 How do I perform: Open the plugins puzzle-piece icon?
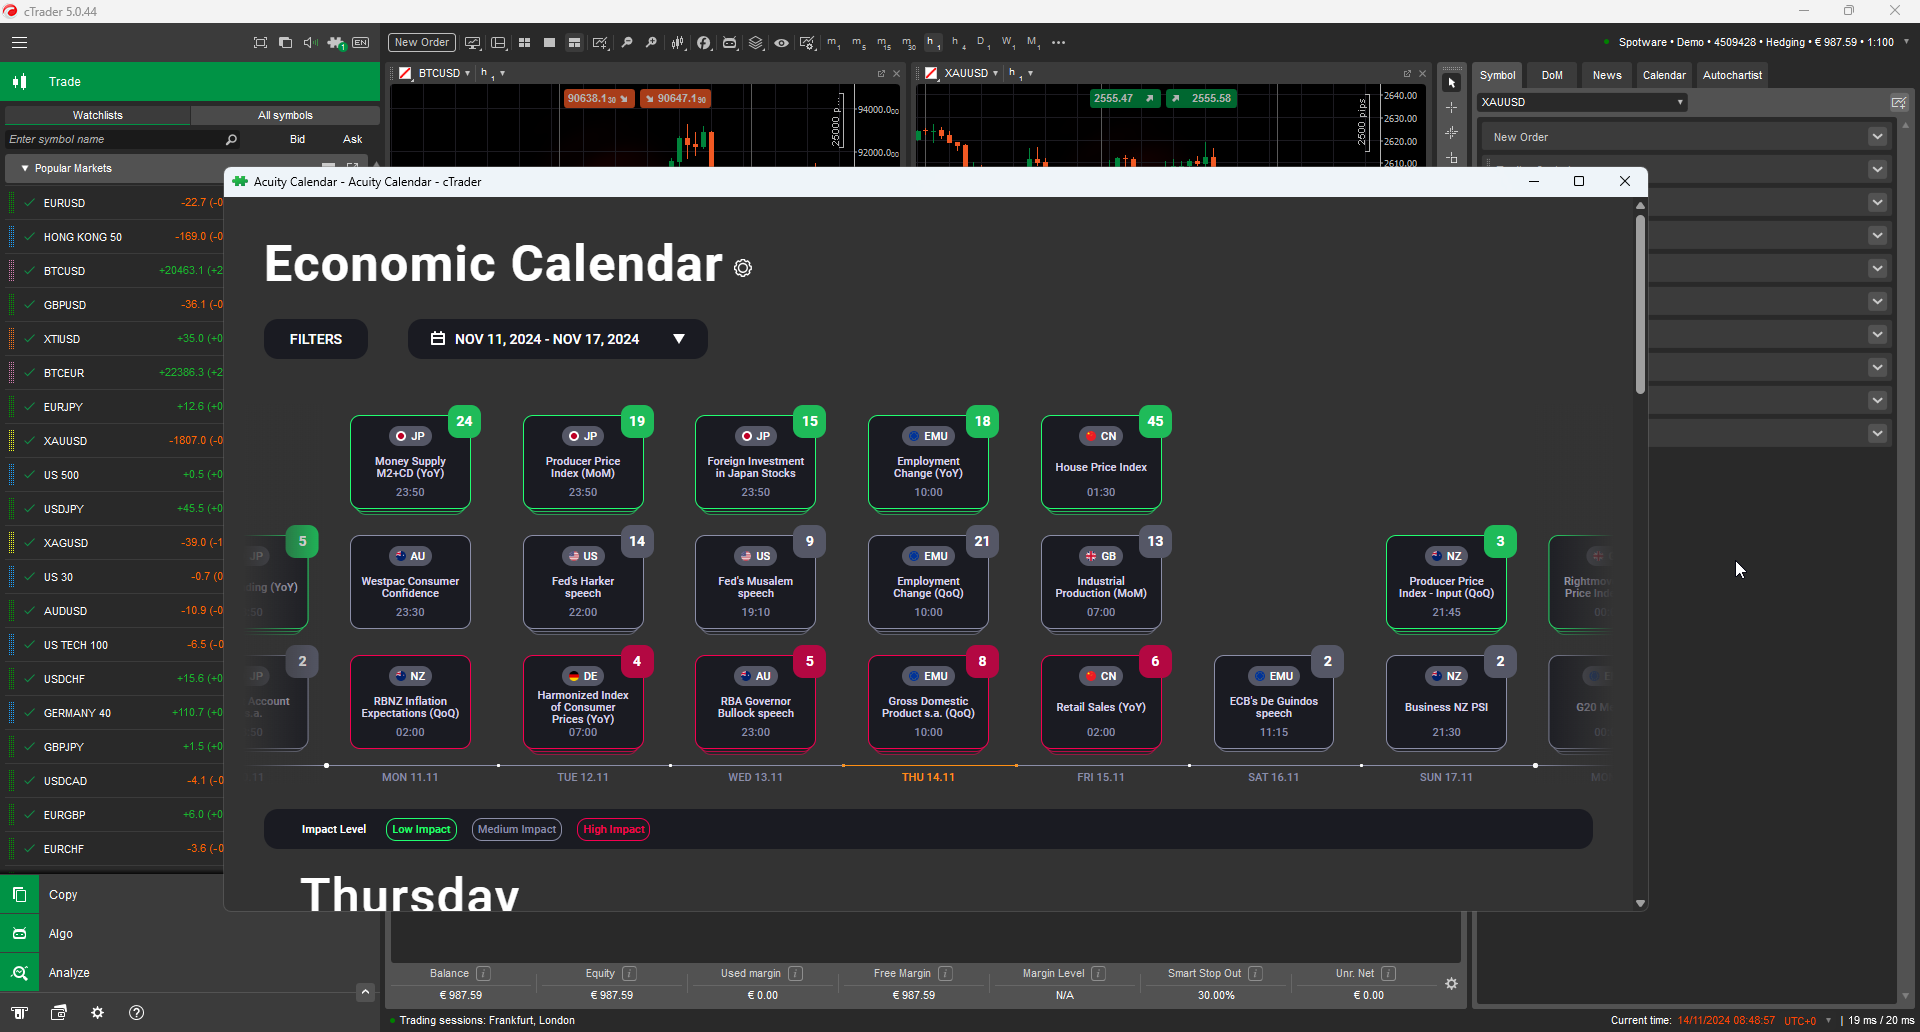(x=336, y=42)
